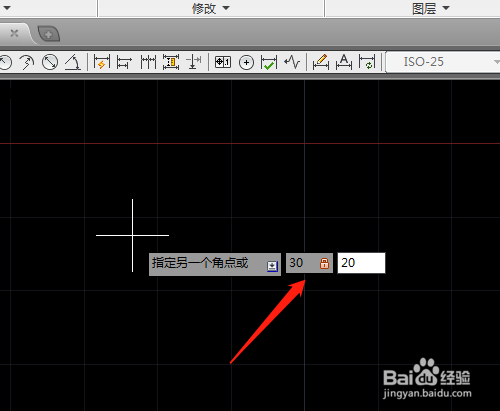Click the Dimension Edit pencil icon
Viewport: 500px width, 411px height.
click(321, 62)
